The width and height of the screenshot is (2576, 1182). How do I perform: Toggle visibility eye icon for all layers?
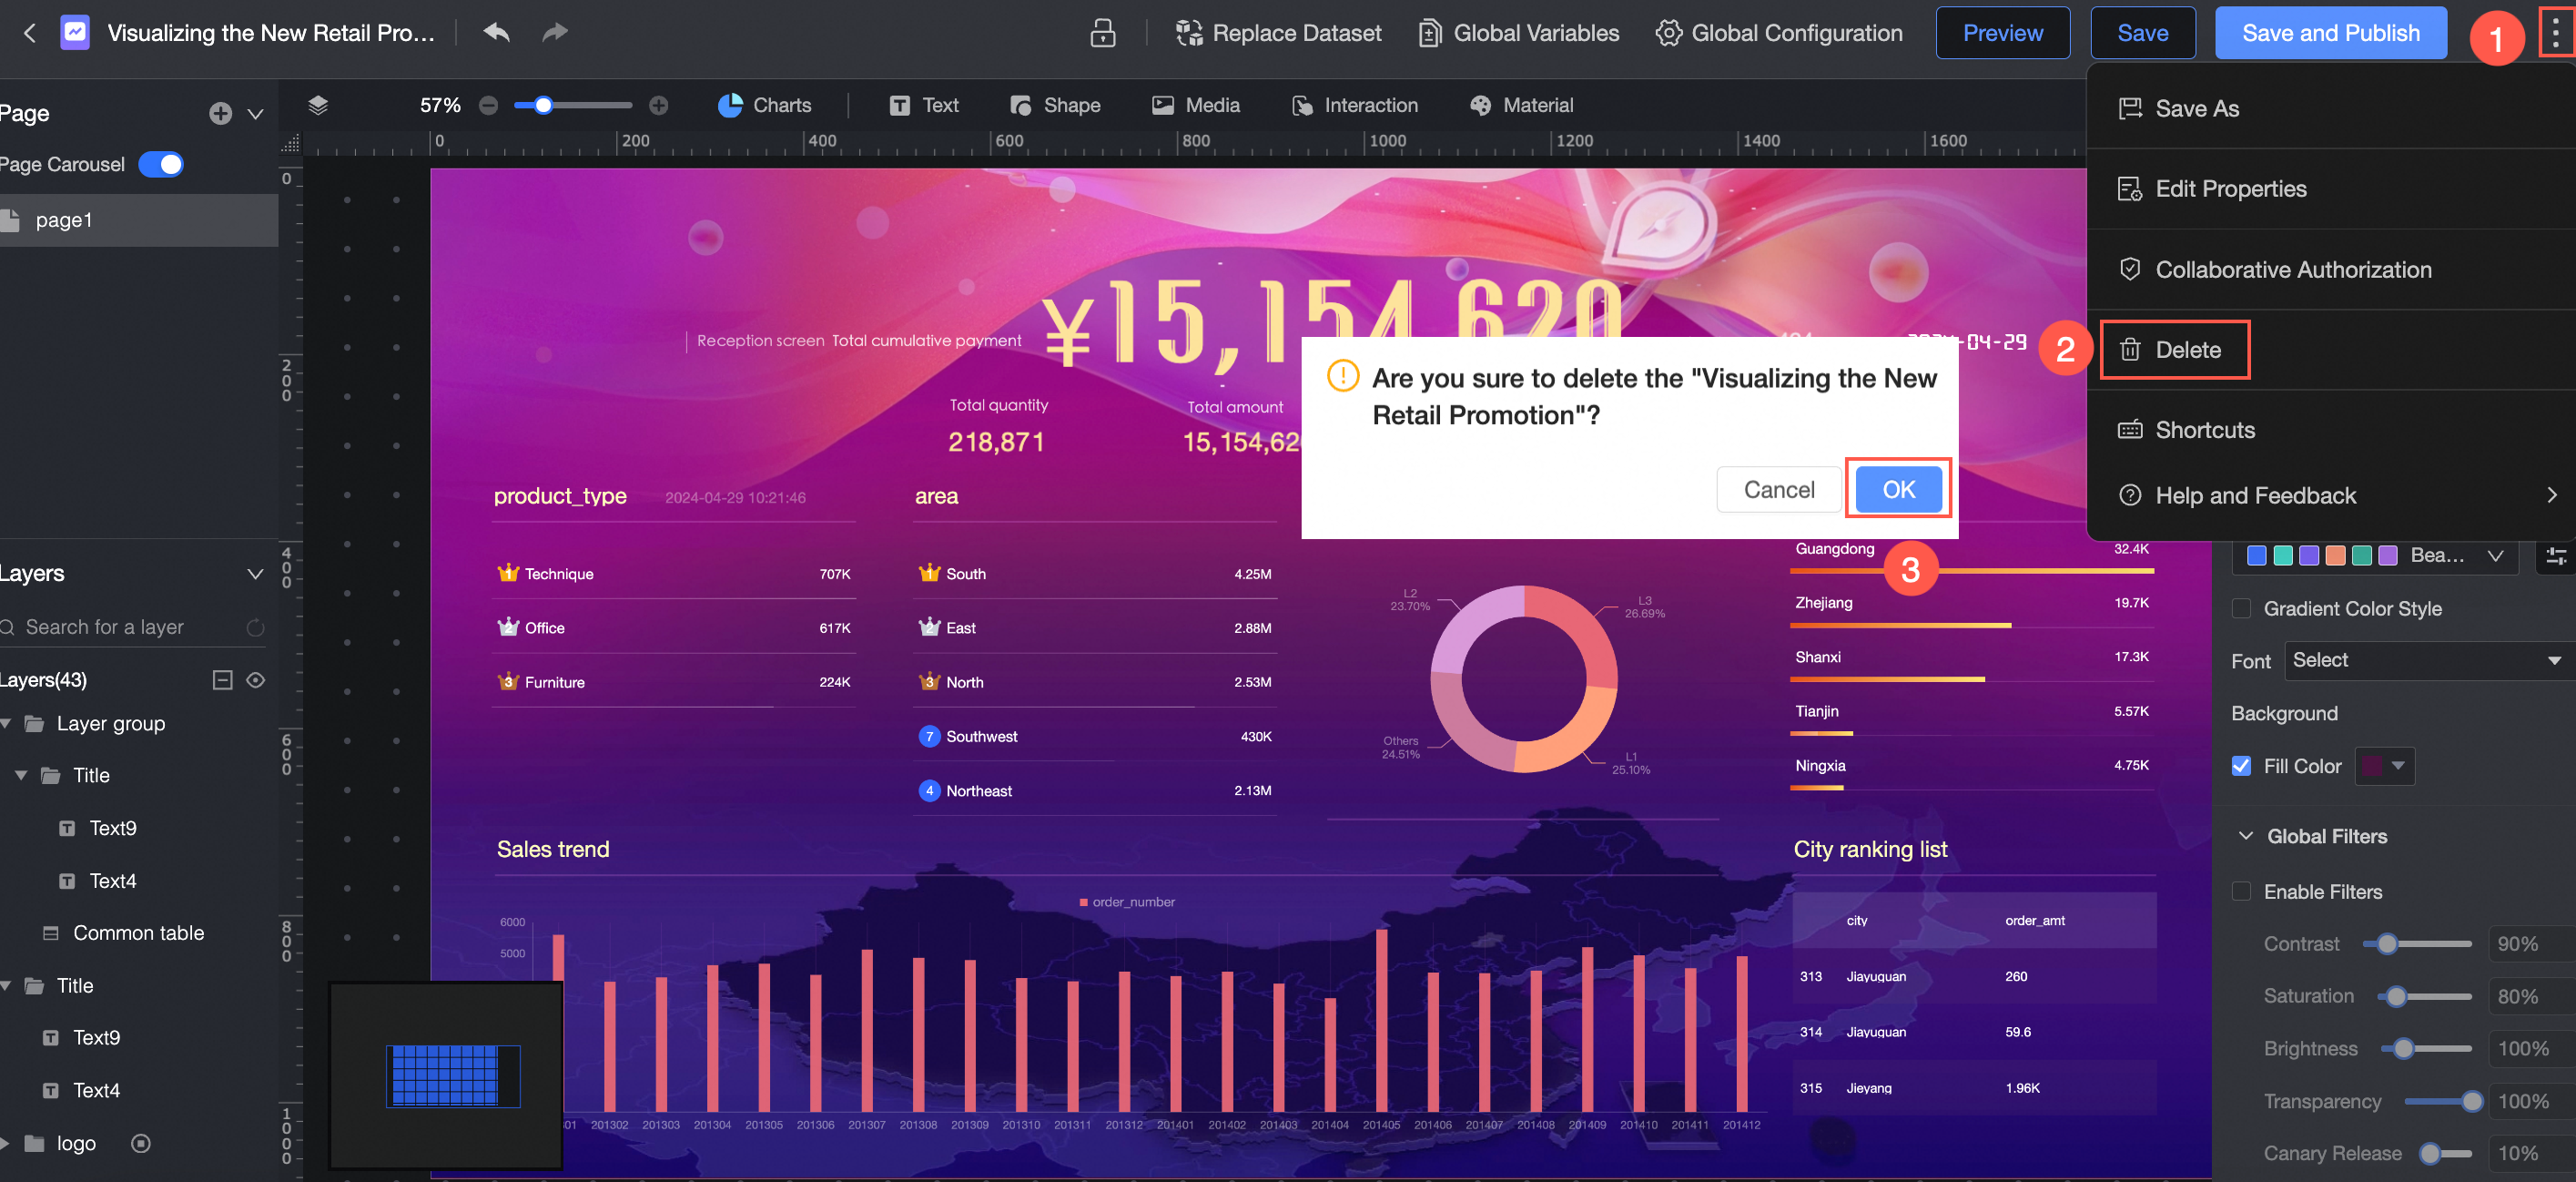click(x=255, y=680)
